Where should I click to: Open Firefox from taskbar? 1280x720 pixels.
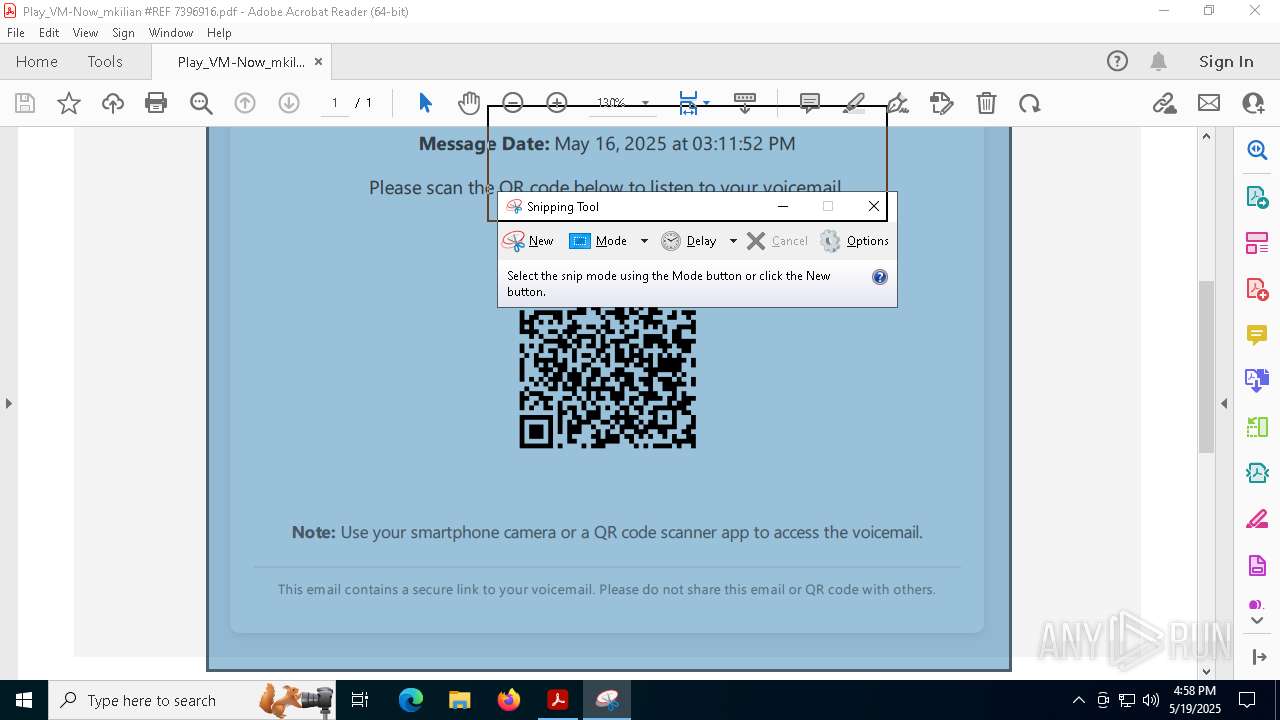pos(509,700)
